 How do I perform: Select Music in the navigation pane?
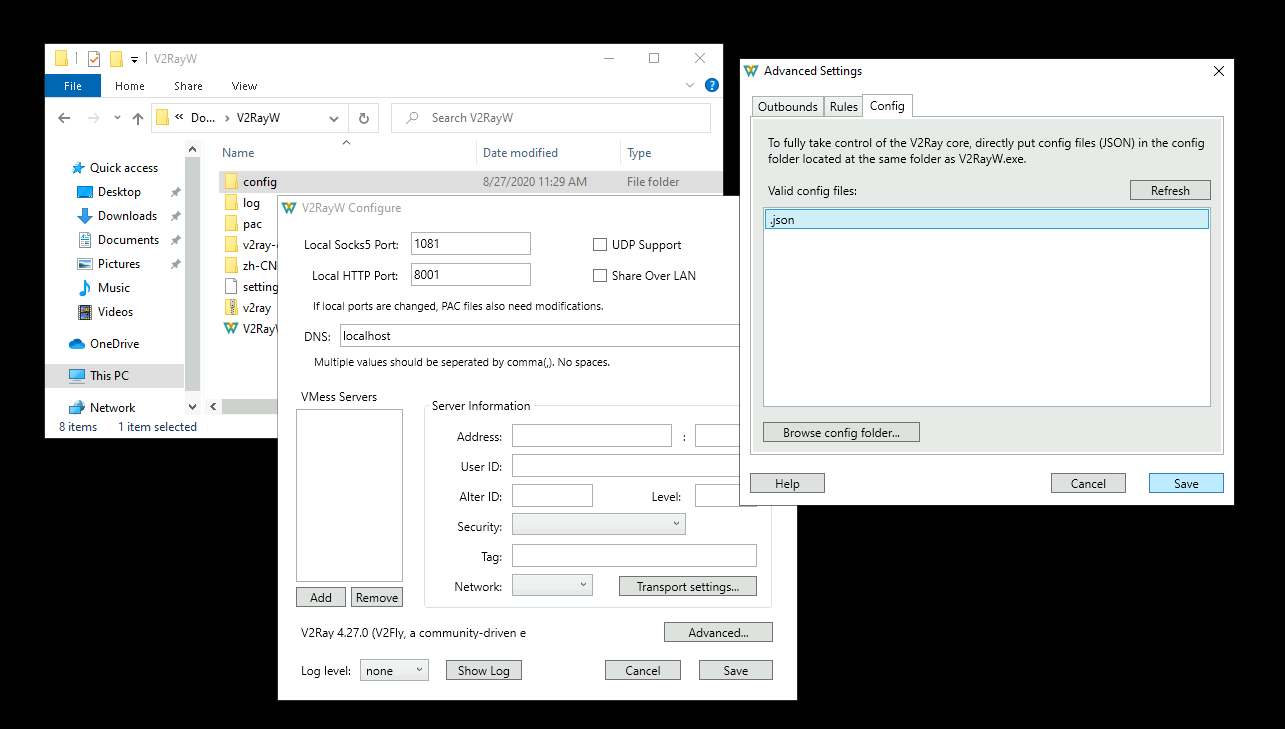pyautogui.click(x=104, y=288)
